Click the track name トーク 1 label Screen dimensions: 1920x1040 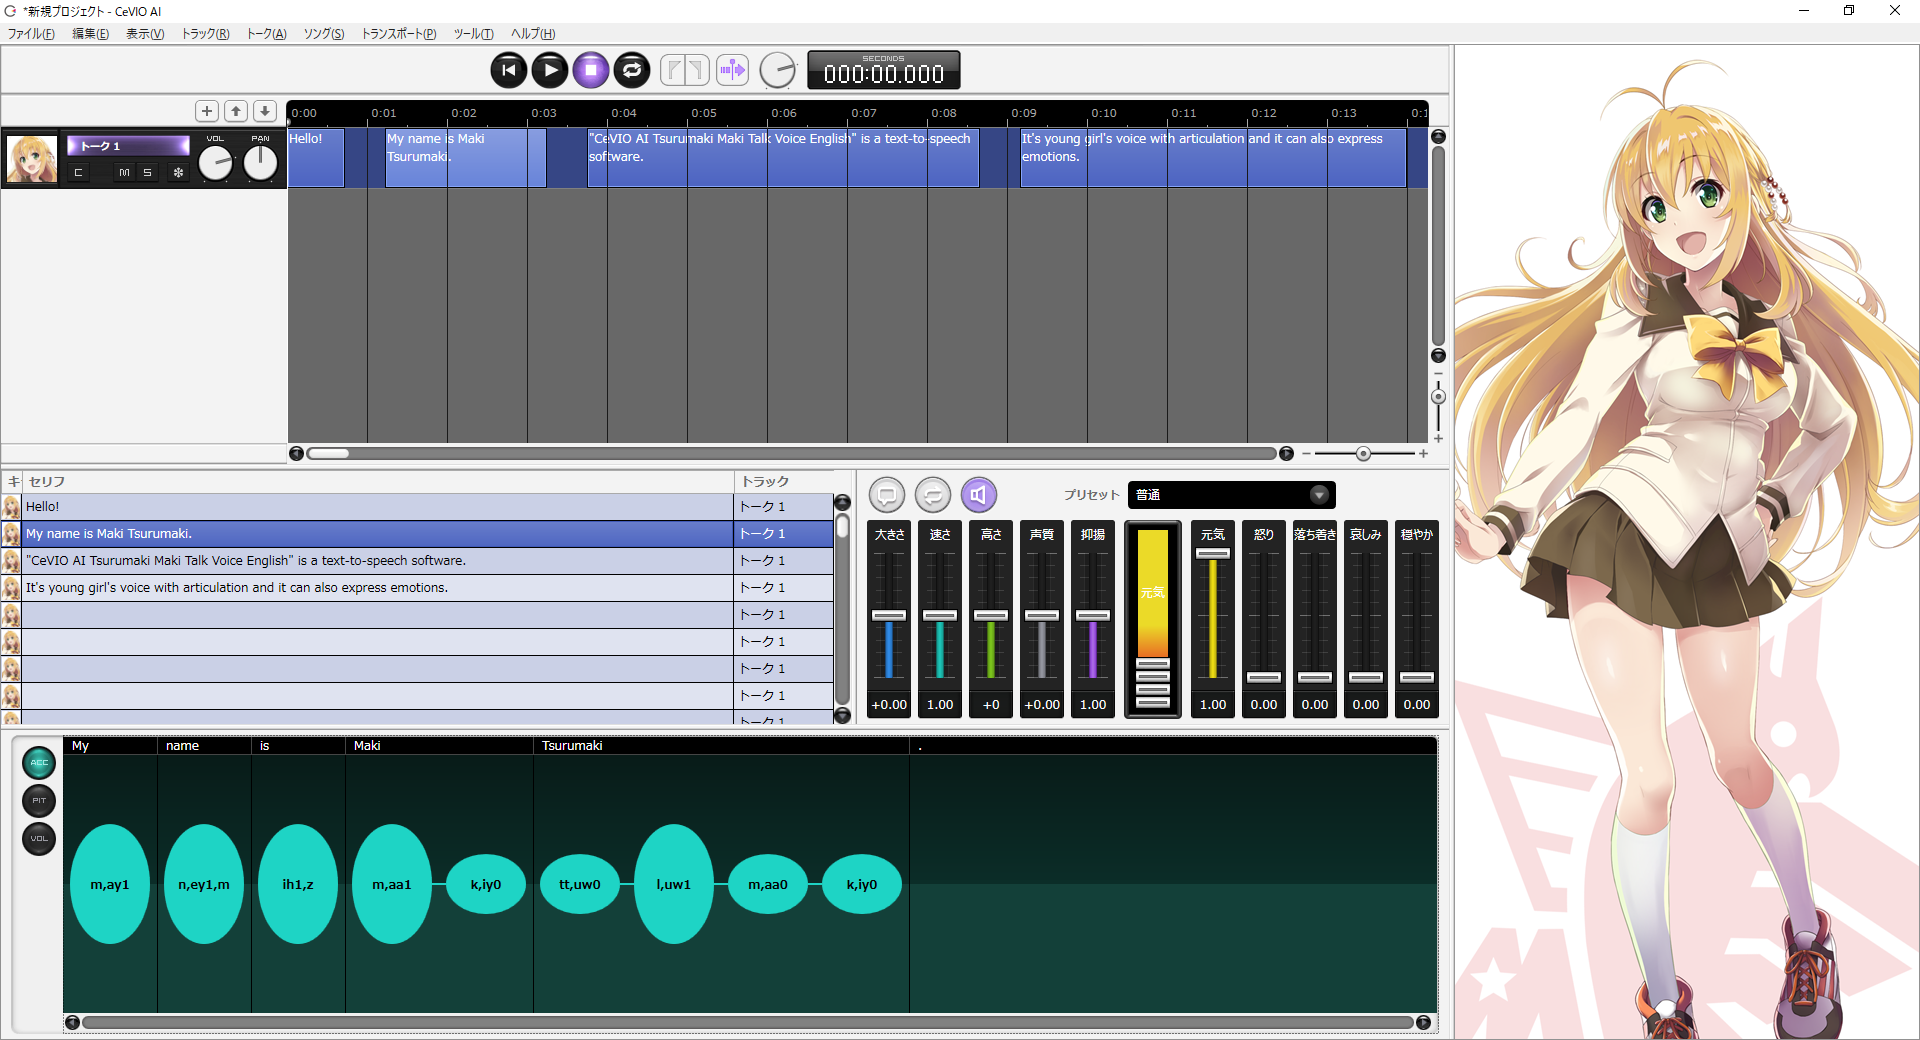pos(128,146)
